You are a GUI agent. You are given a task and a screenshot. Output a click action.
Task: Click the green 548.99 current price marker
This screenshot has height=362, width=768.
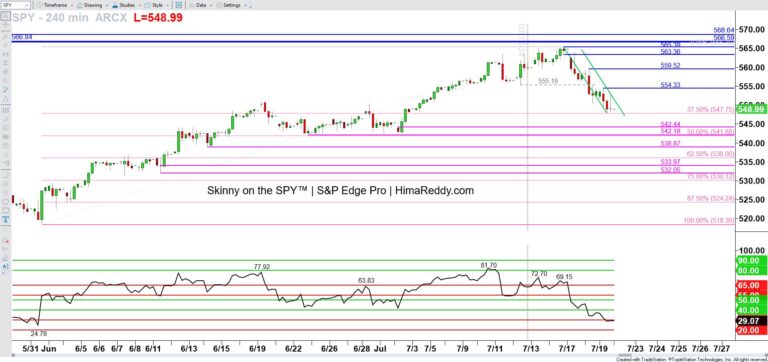pos(752,109)
